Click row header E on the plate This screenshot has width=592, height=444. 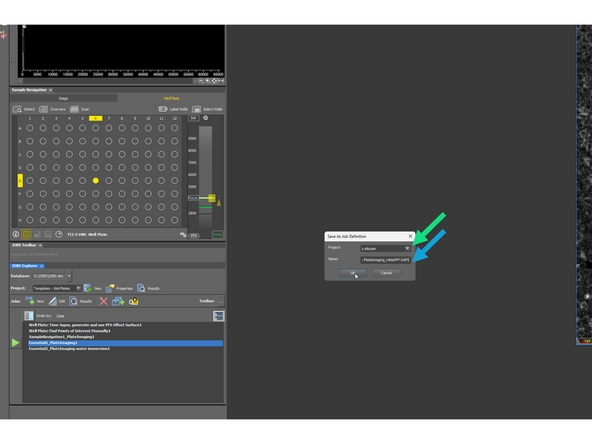[x=20, y=180]
